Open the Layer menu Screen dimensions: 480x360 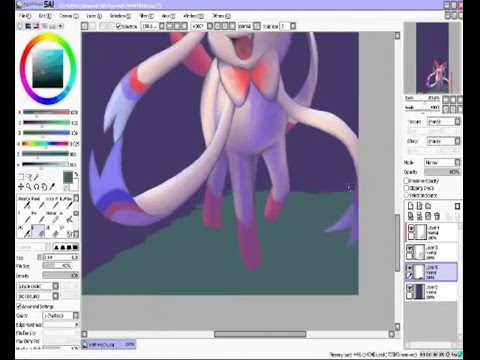(x=94, y=16)
